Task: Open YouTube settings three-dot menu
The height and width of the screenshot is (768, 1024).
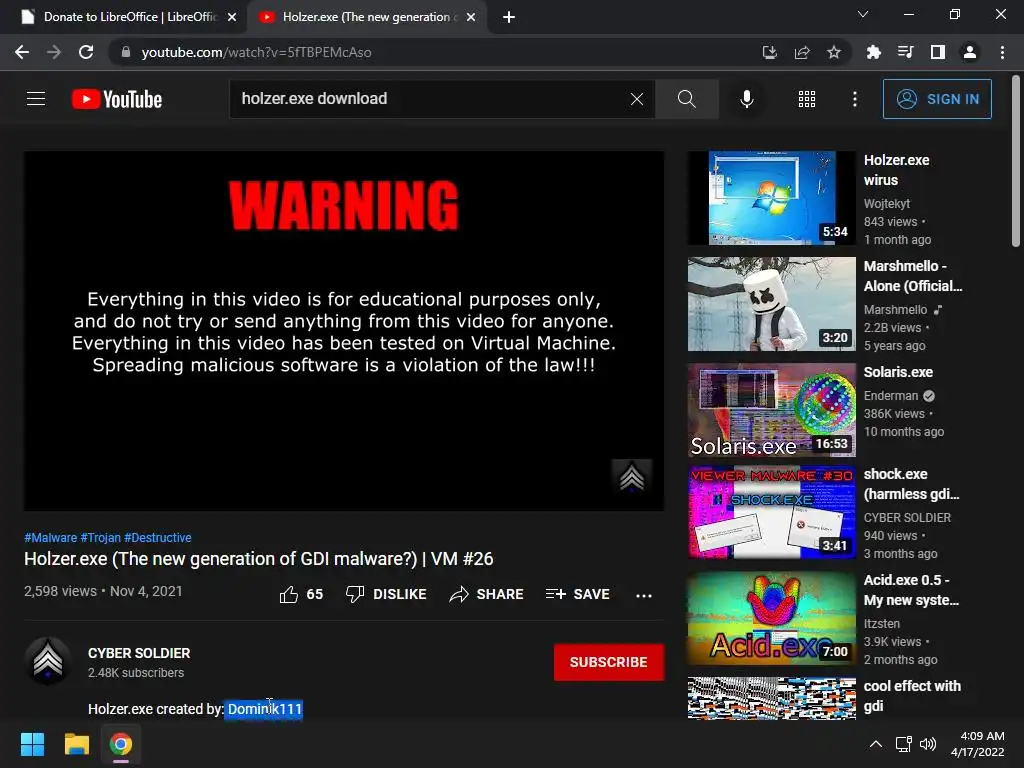Action: pyautogui.click(x=854, y=99)
